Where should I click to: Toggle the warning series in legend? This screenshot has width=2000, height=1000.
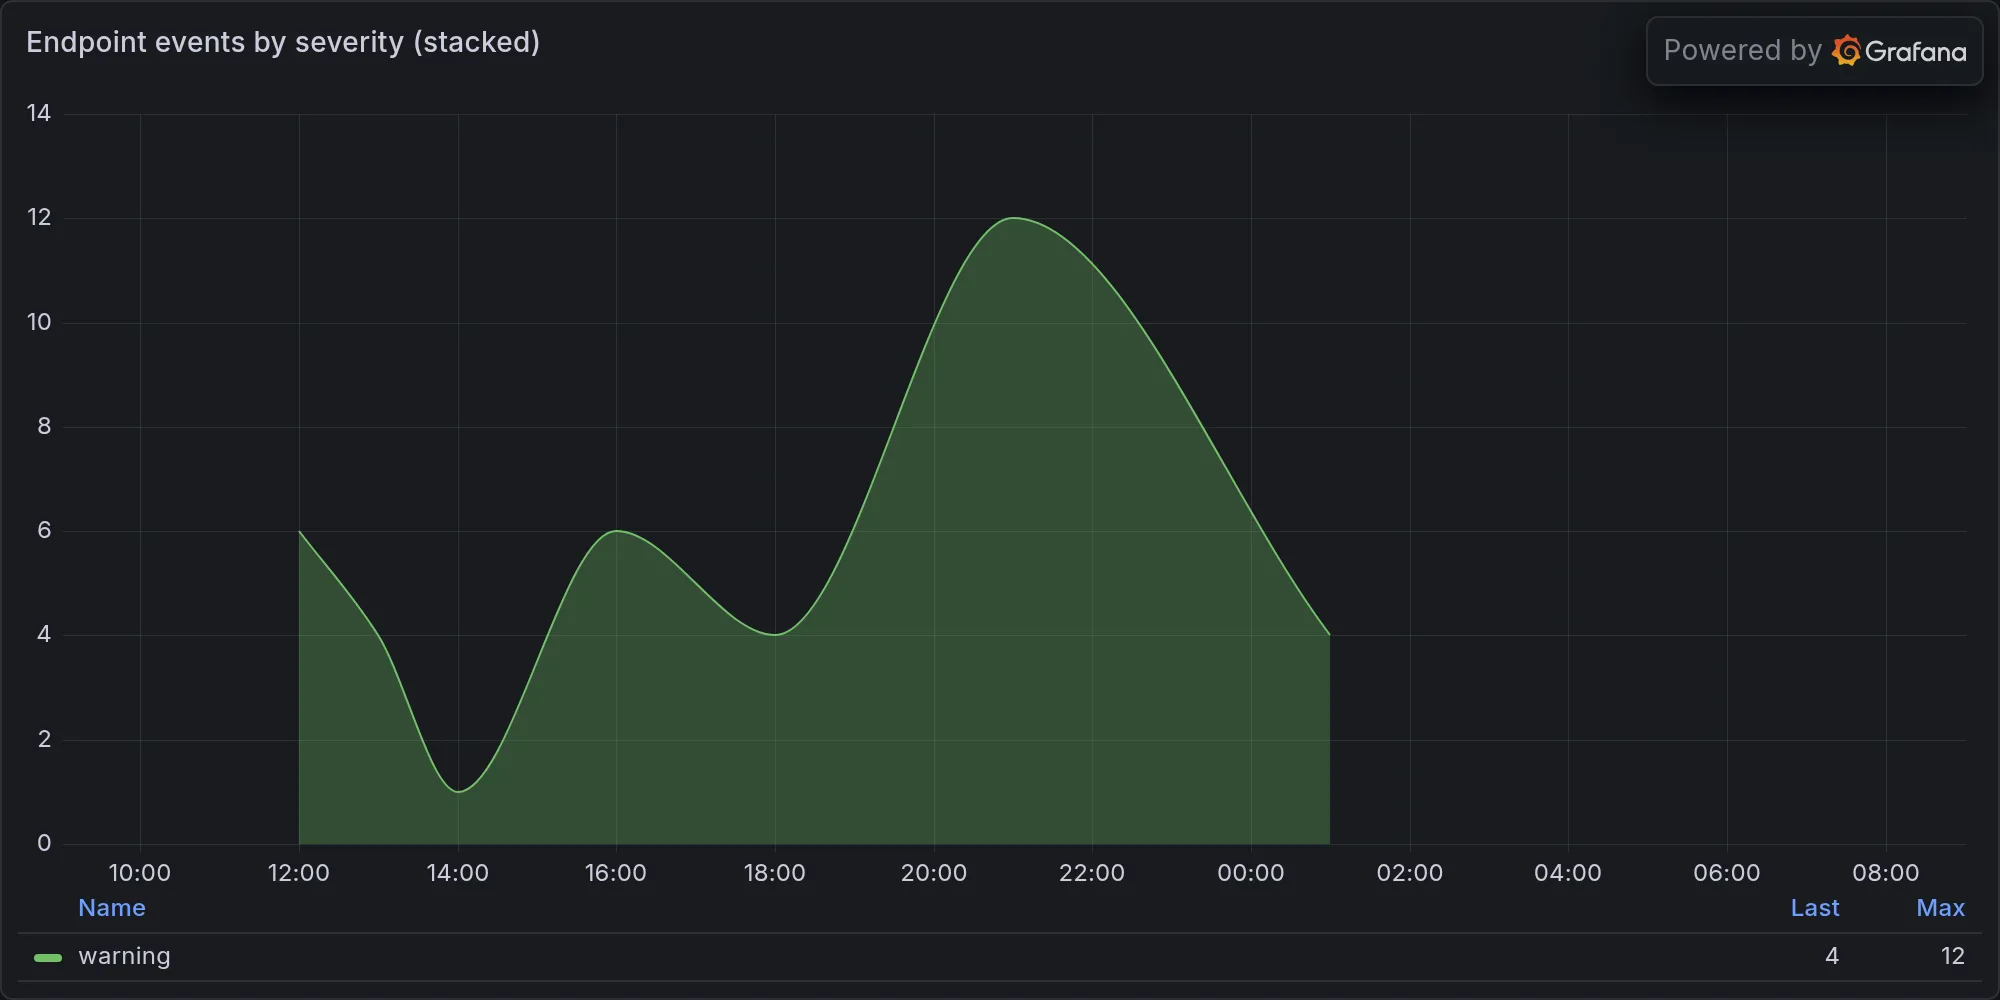[x=124, y=956]
